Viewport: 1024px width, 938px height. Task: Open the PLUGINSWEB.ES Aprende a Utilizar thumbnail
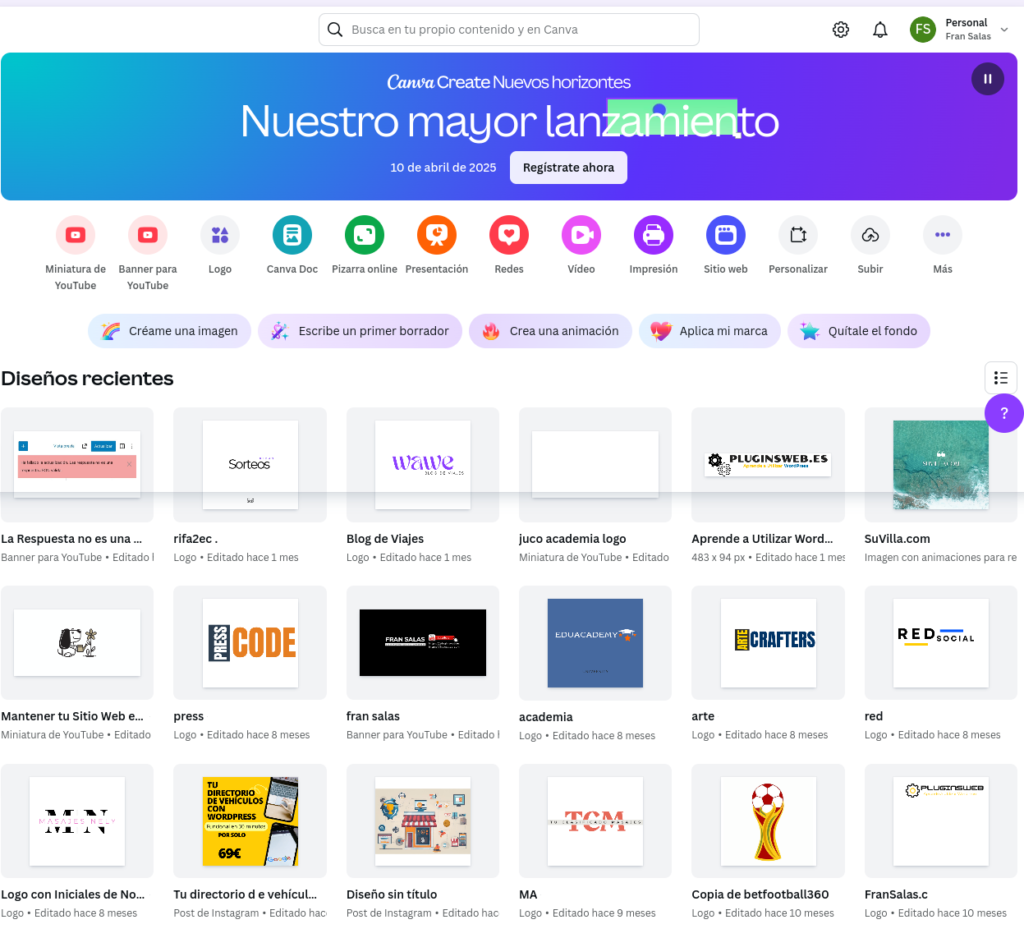768,464
